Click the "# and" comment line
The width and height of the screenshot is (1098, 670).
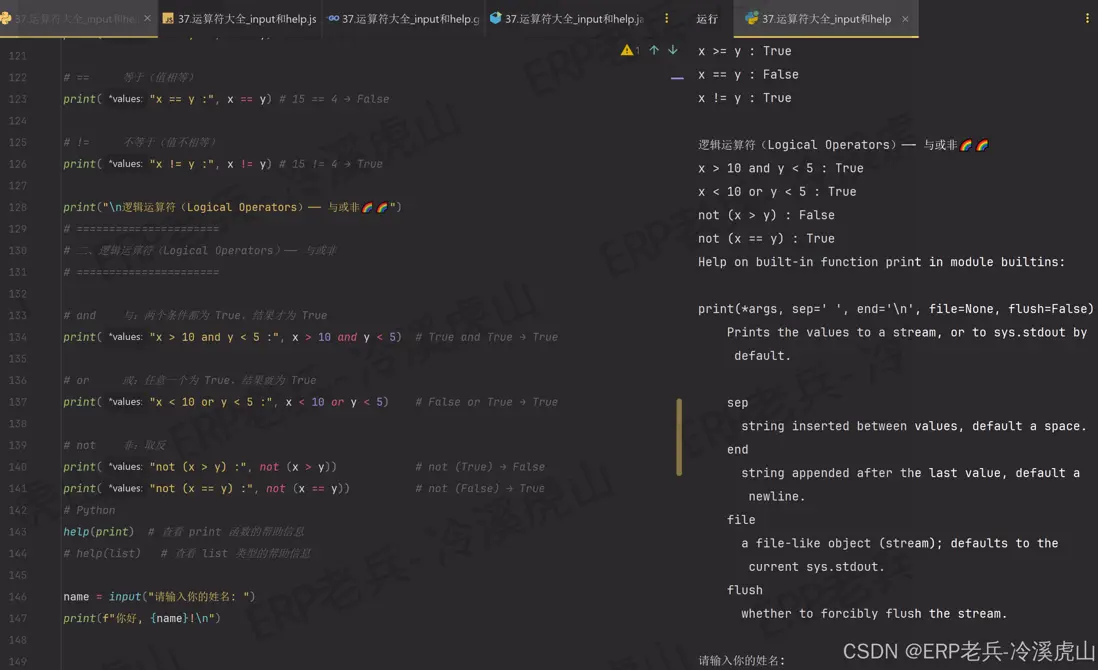point(195,316)
